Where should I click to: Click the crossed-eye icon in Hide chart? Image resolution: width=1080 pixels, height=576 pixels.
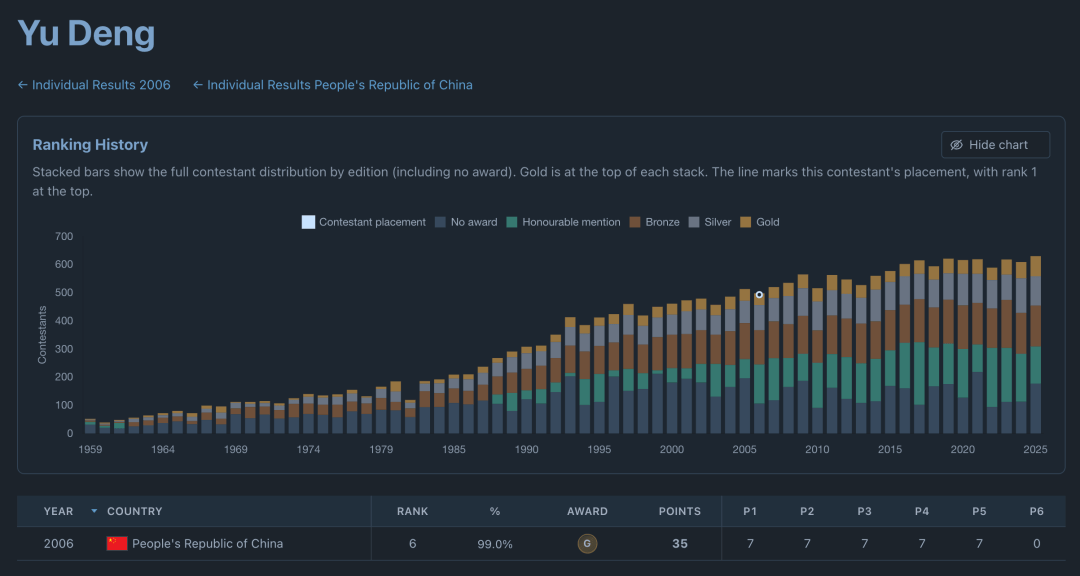point(956,145)
